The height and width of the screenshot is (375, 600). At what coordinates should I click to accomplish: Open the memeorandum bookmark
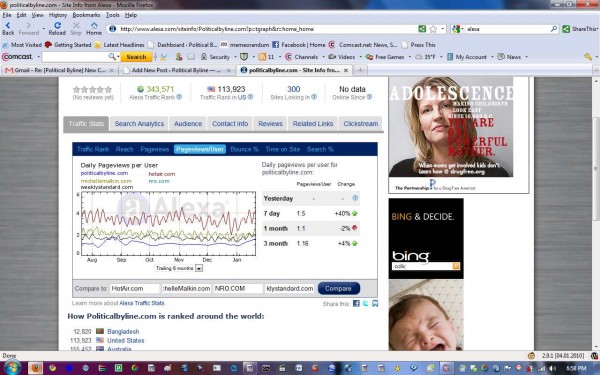click(x=245, y=45)
